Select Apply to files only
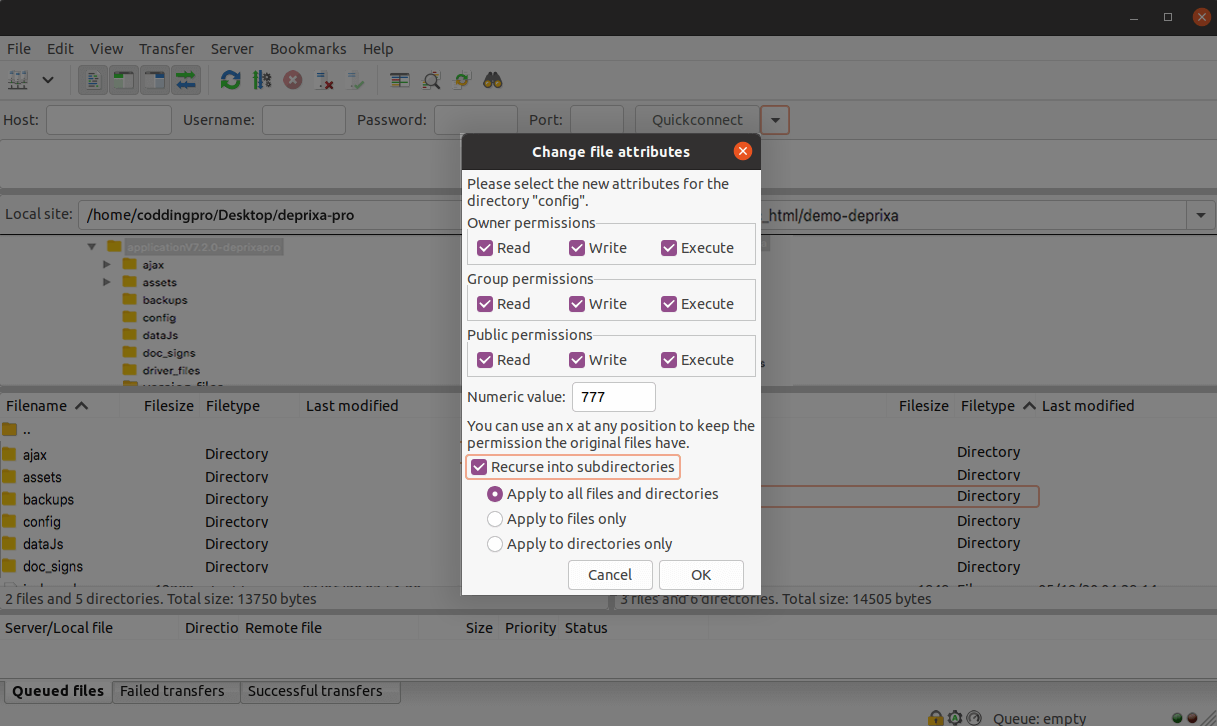This screenshot has height=726, width=1217. click(x=495, y=519)
